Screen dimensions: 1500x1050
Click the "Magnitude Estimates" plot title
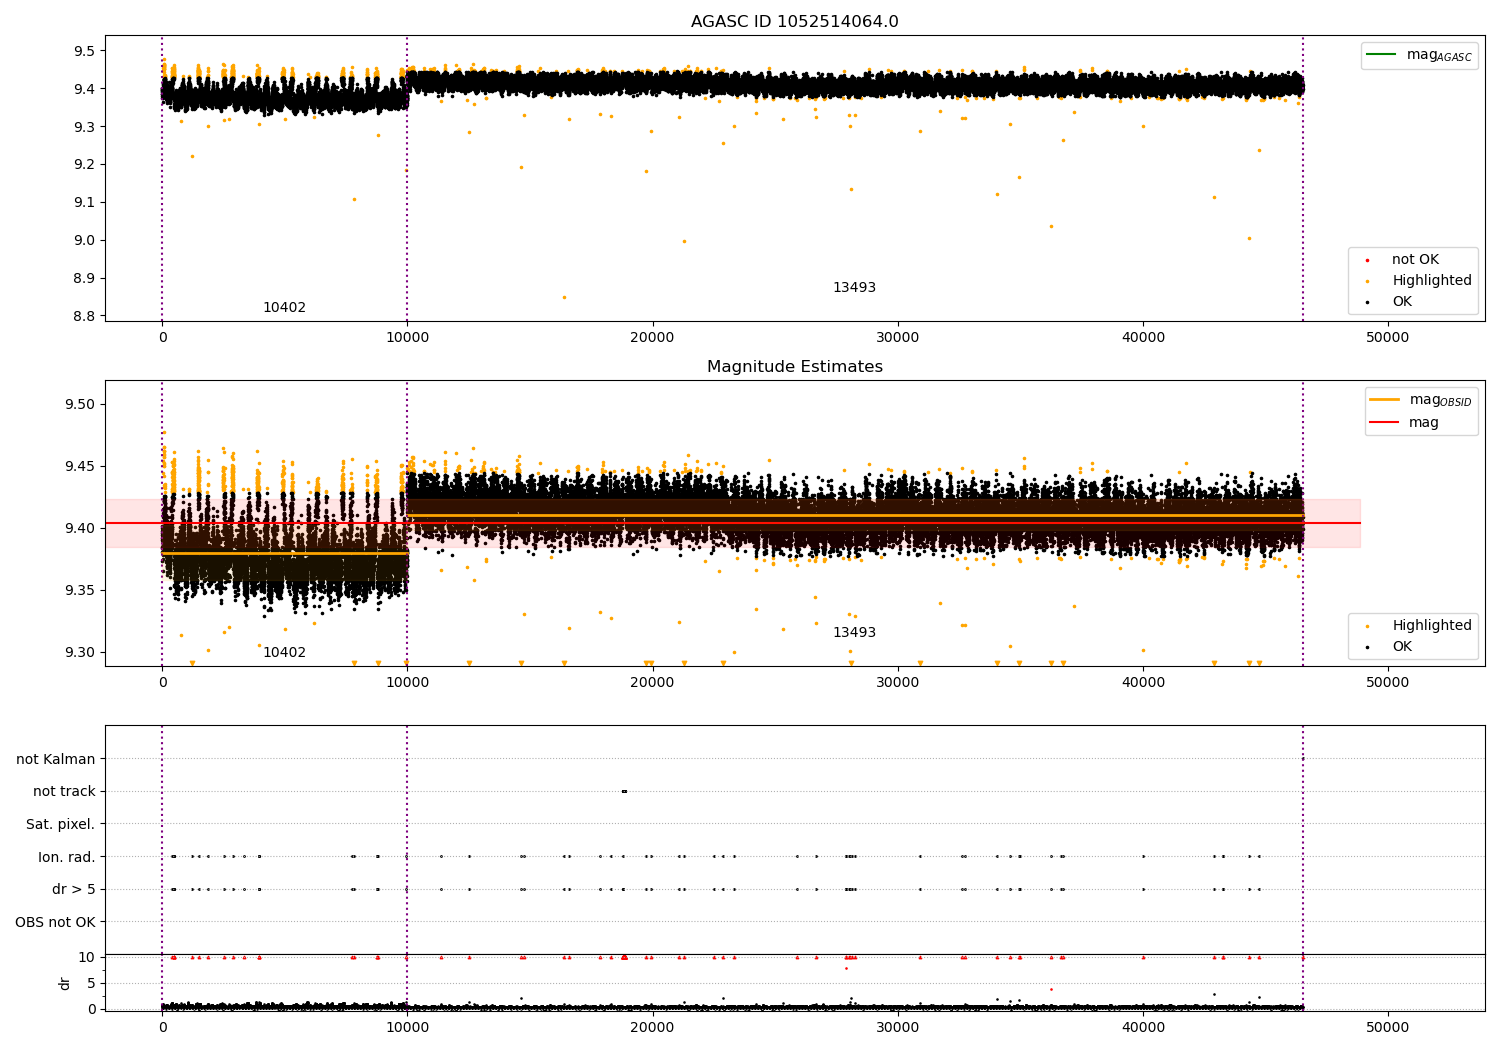[794, 367]
